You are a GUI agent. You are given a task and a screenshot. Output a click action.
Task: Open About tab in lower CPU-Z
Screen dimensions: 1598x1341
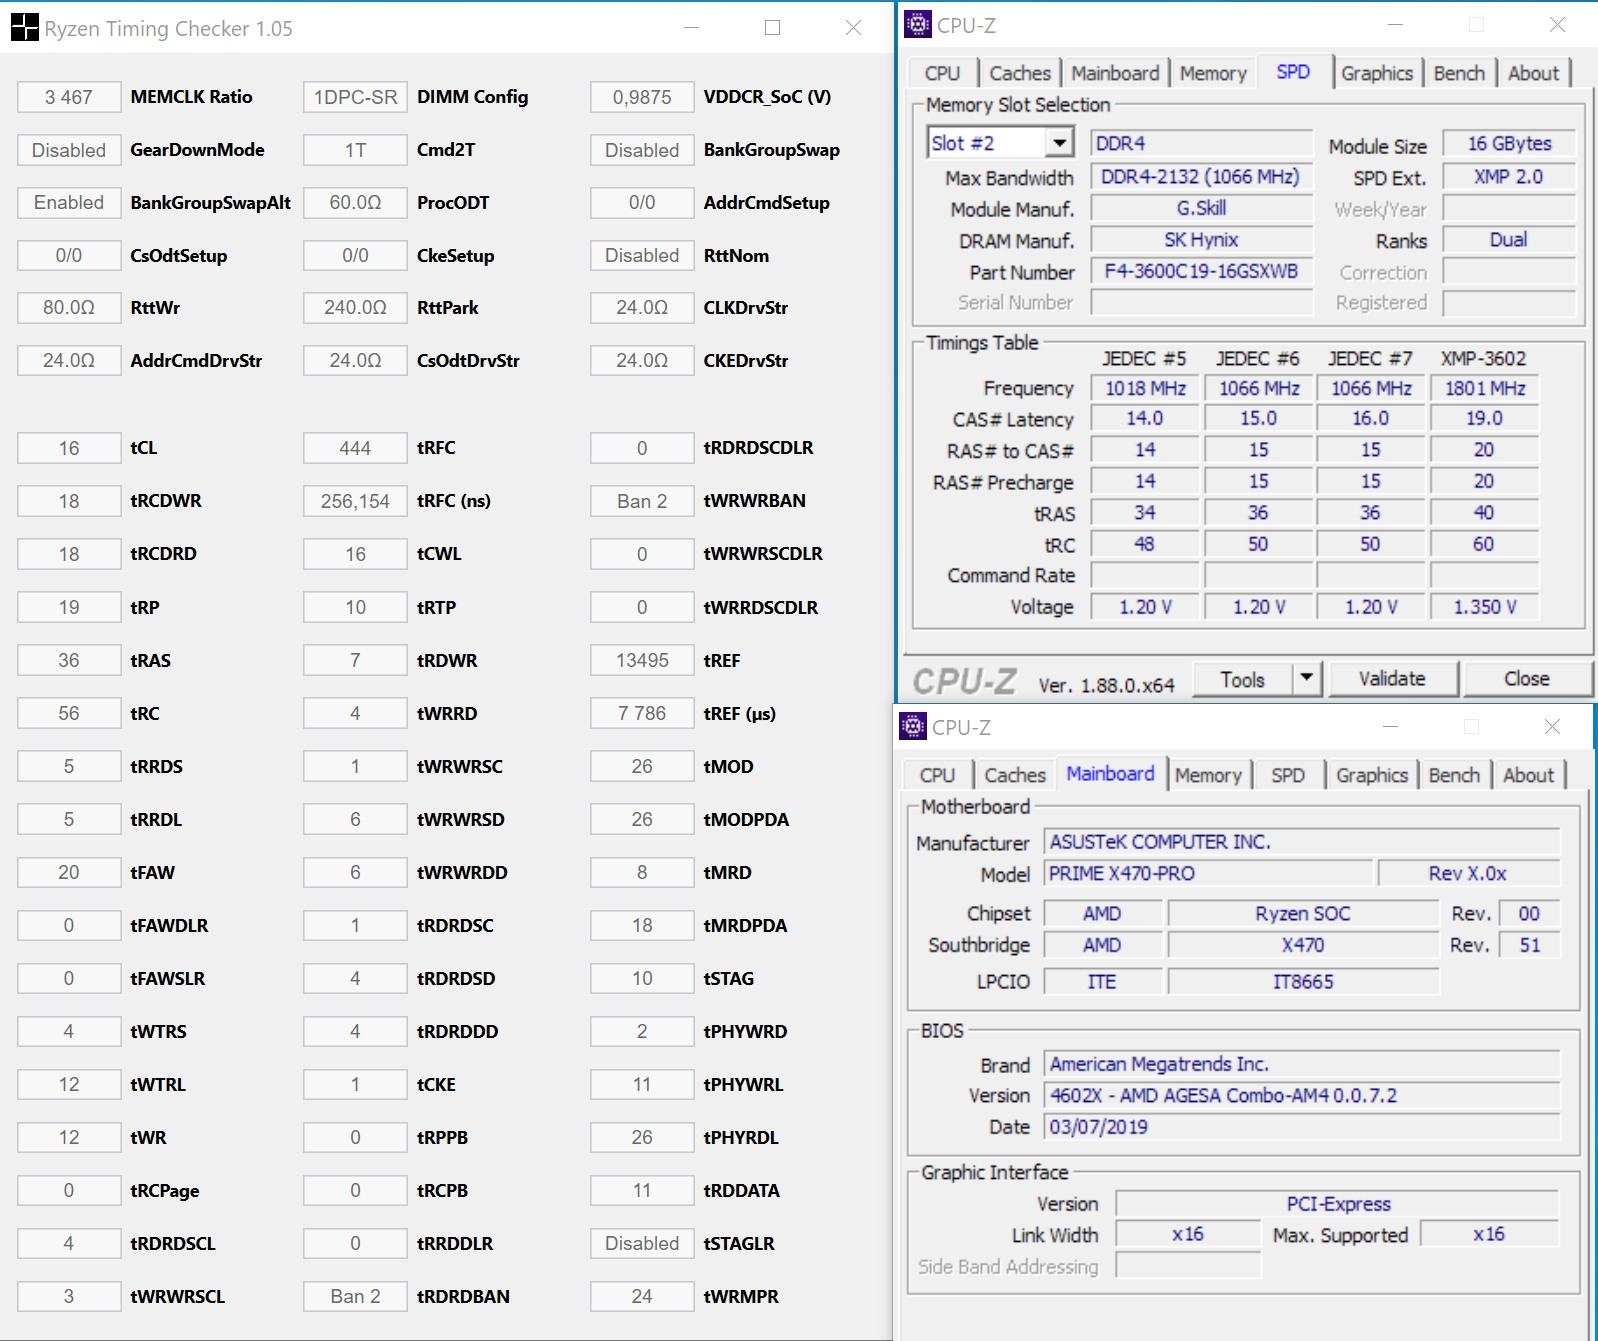[x=1528, y=775]
